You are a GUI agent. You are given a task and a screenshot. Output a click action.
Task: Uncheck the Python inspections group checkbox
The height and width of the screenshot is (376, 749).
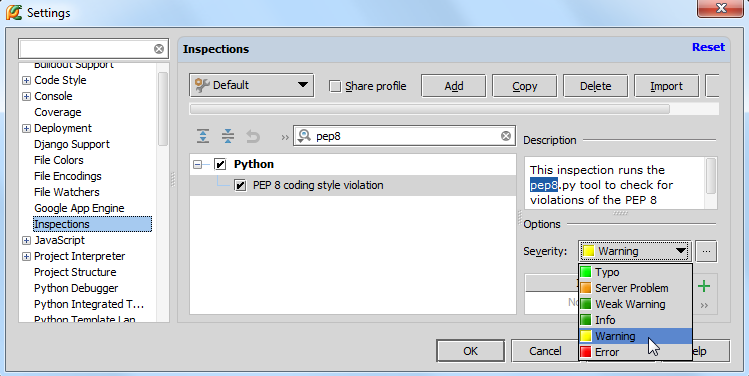pos(220,164)
